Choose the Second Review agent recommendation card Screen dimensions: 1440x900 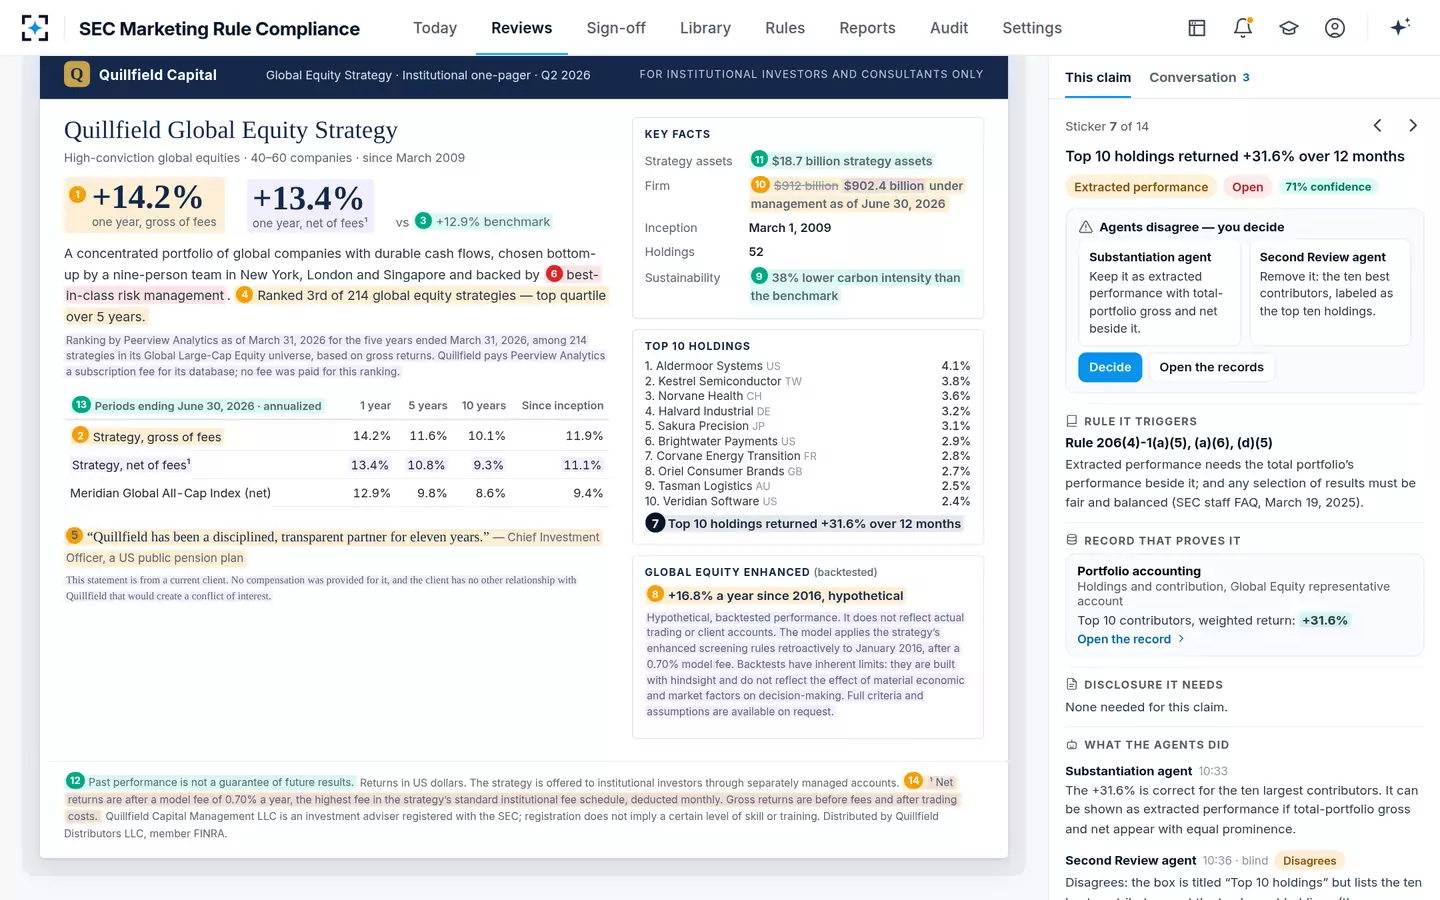pos(1329,292)
